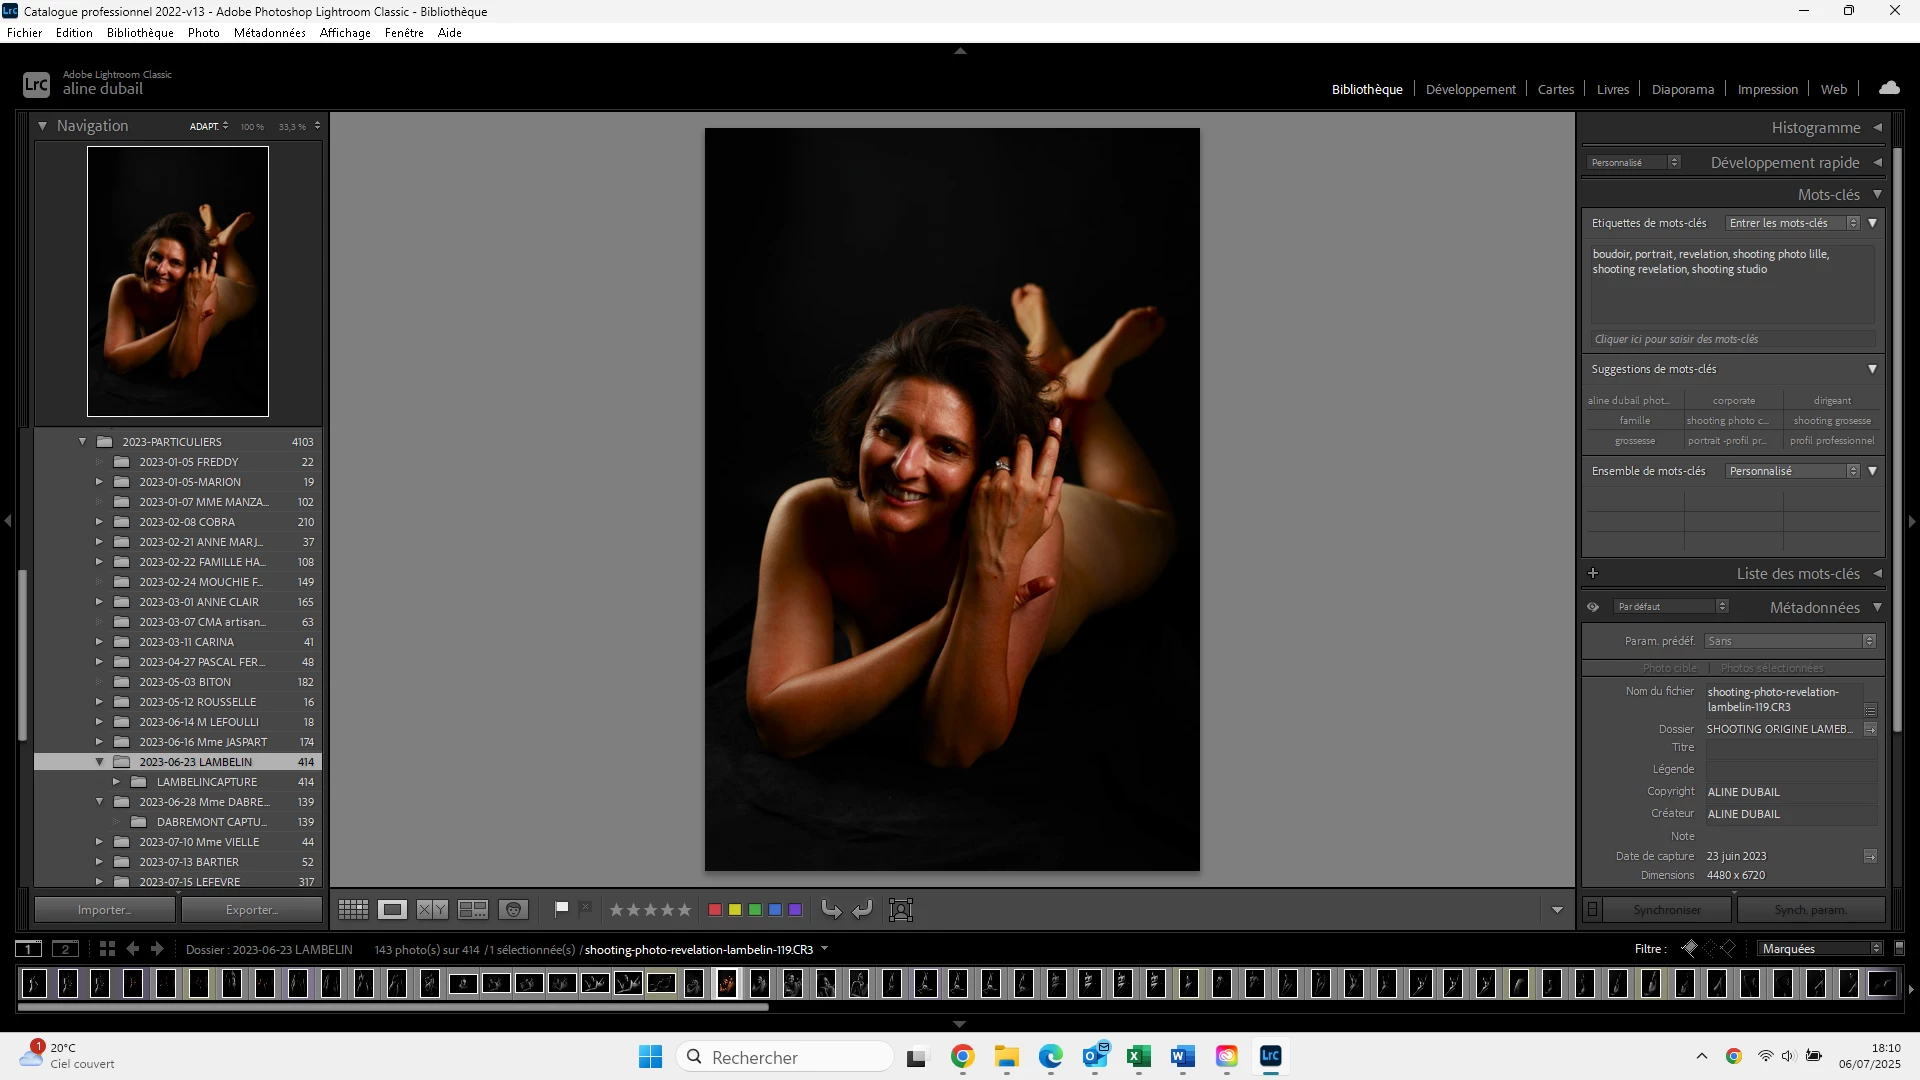Click the Exporter button
Viewport: 1920px width, 1080px height.
pos(252,910)
